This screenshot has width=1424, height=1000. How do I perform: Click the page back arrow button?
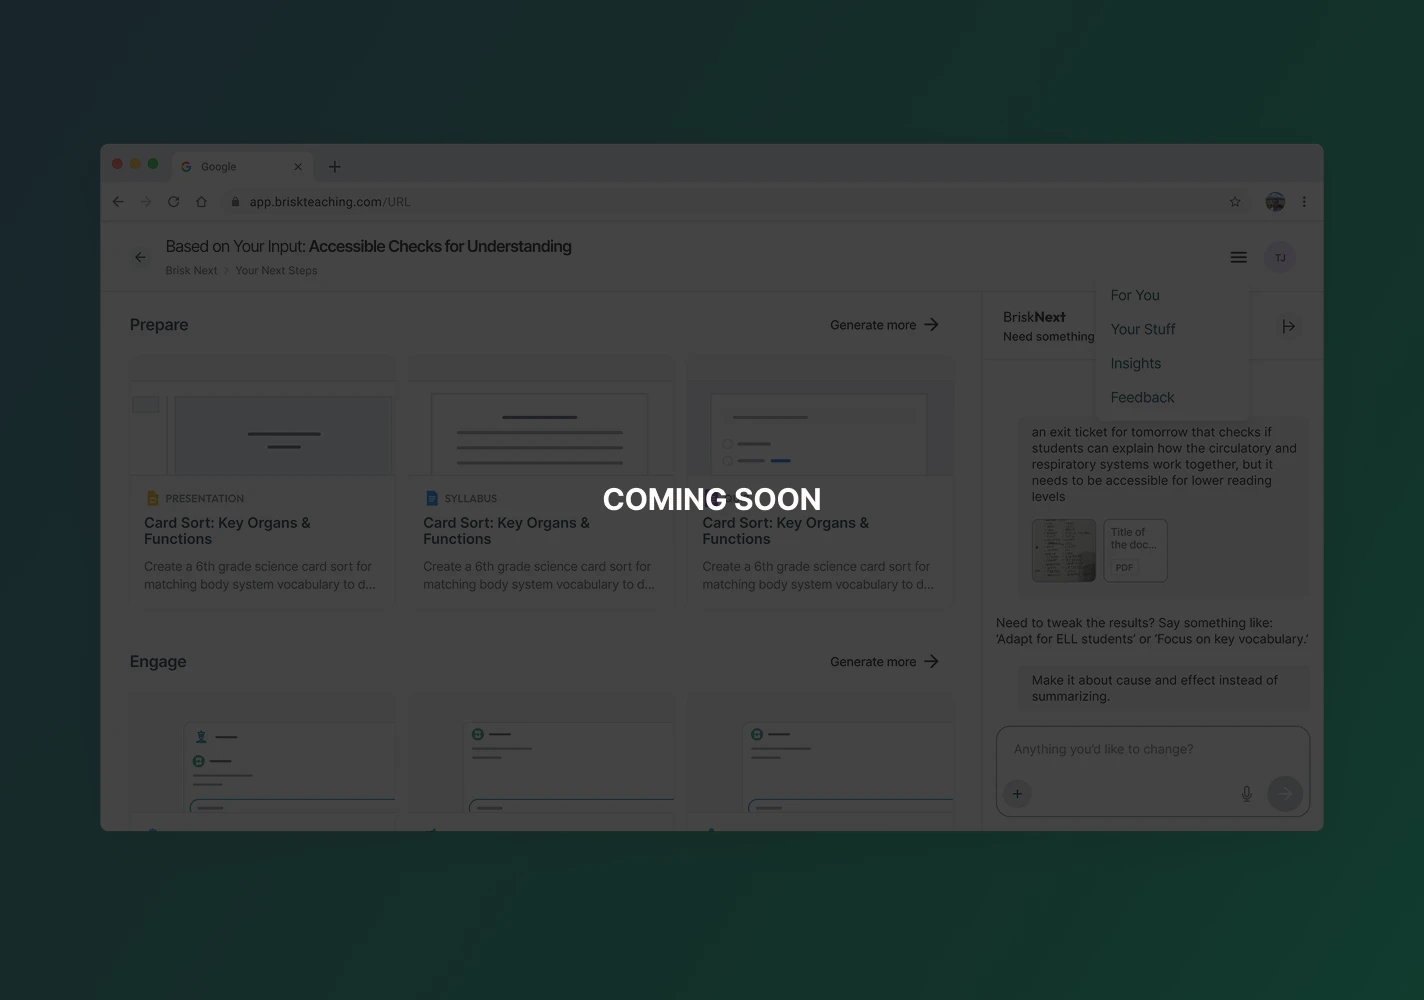[x=141, y=257]
